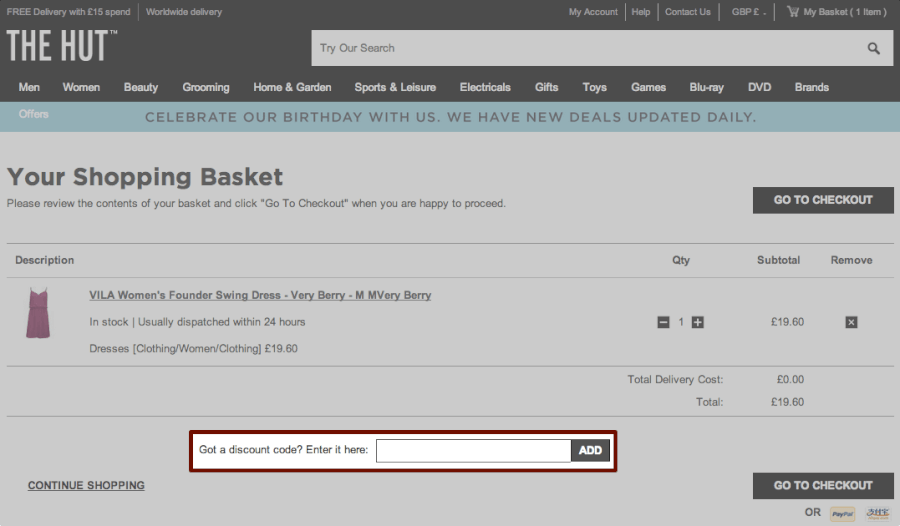This screenshot has width=900, height=526.
Task: Open My Basket cart icon
Action: tap(793, 12)
